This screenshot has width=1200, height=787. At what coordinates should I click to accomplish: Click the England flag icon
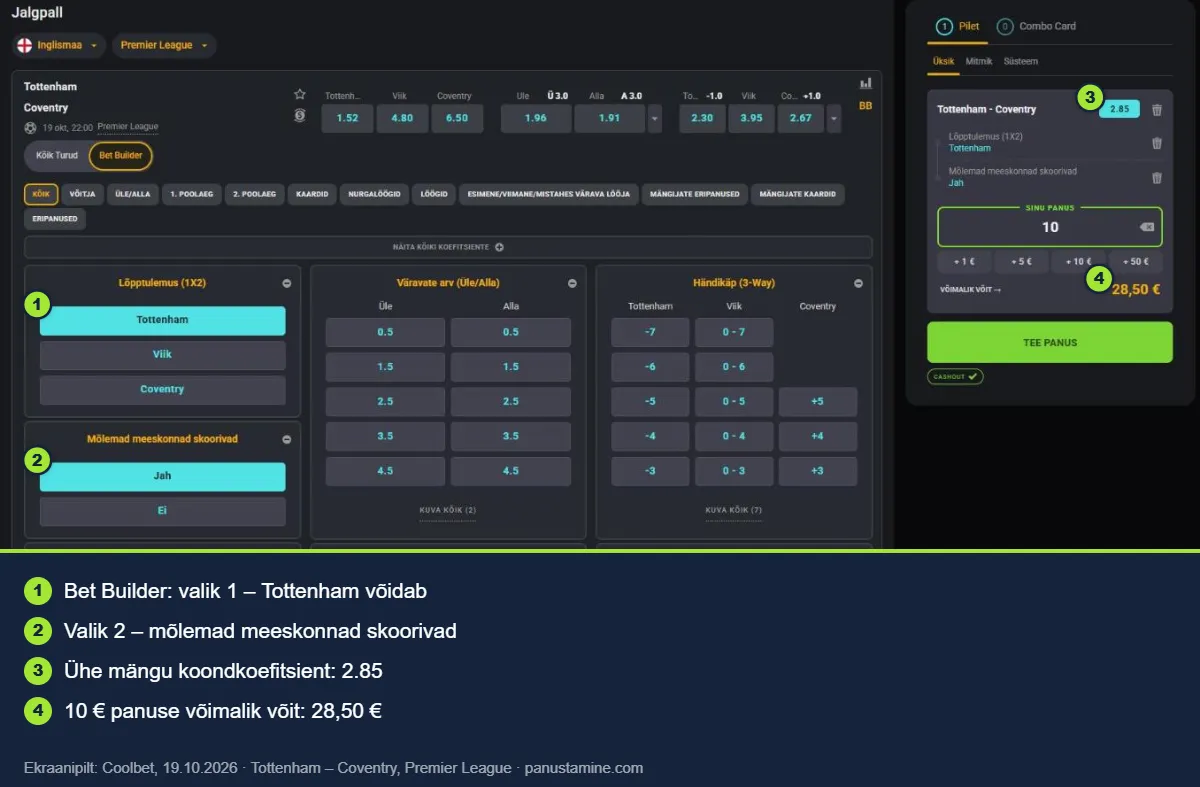(25, 46)
